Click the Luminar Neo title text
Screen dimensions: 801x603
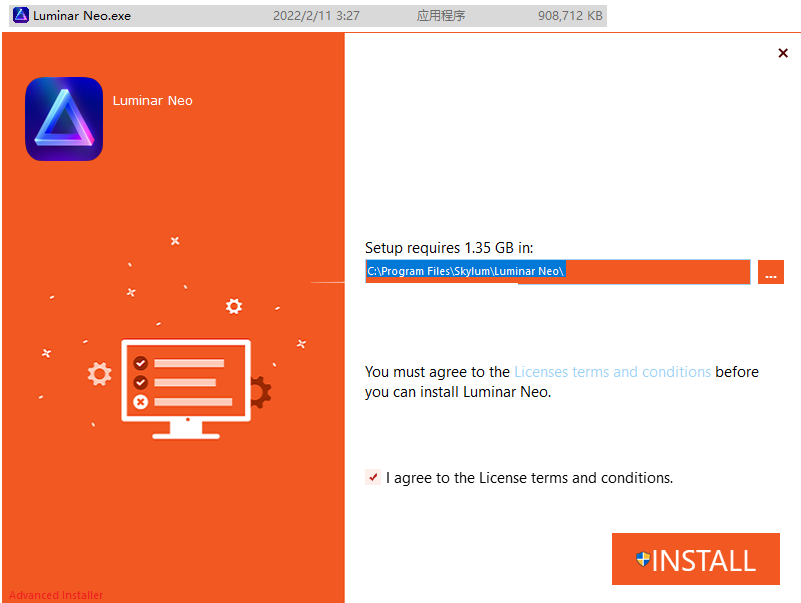pos(152,101)
